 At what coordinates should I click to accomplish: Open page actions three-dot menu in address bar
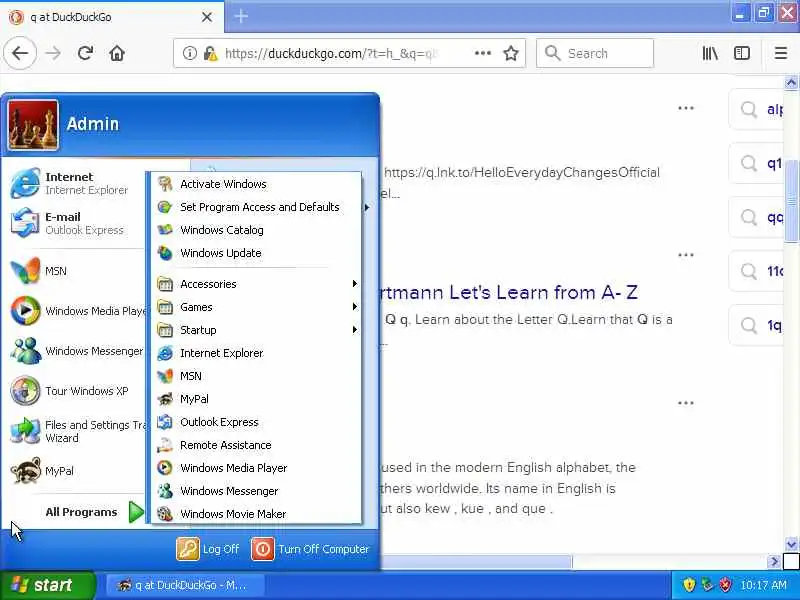(x=483, y=53)
